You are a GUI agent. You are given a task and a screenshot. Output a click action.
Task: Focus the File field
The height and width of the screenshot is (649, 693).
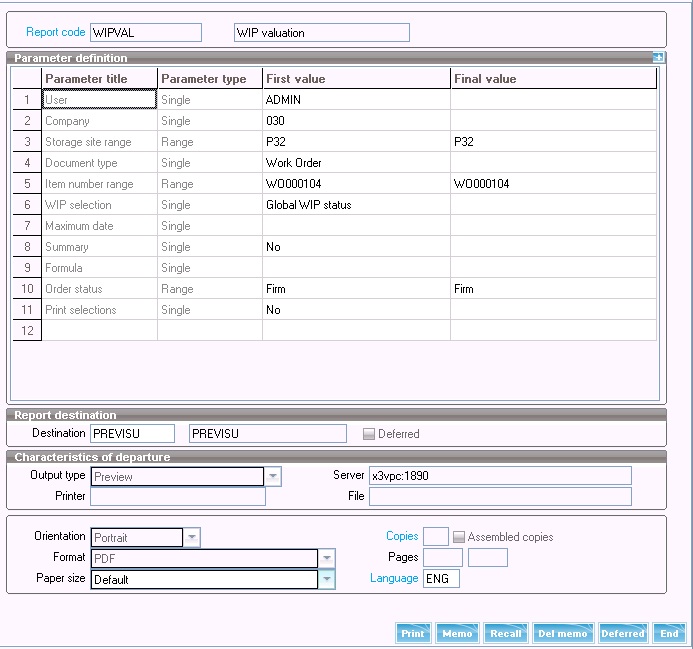[x=500, y=496]
